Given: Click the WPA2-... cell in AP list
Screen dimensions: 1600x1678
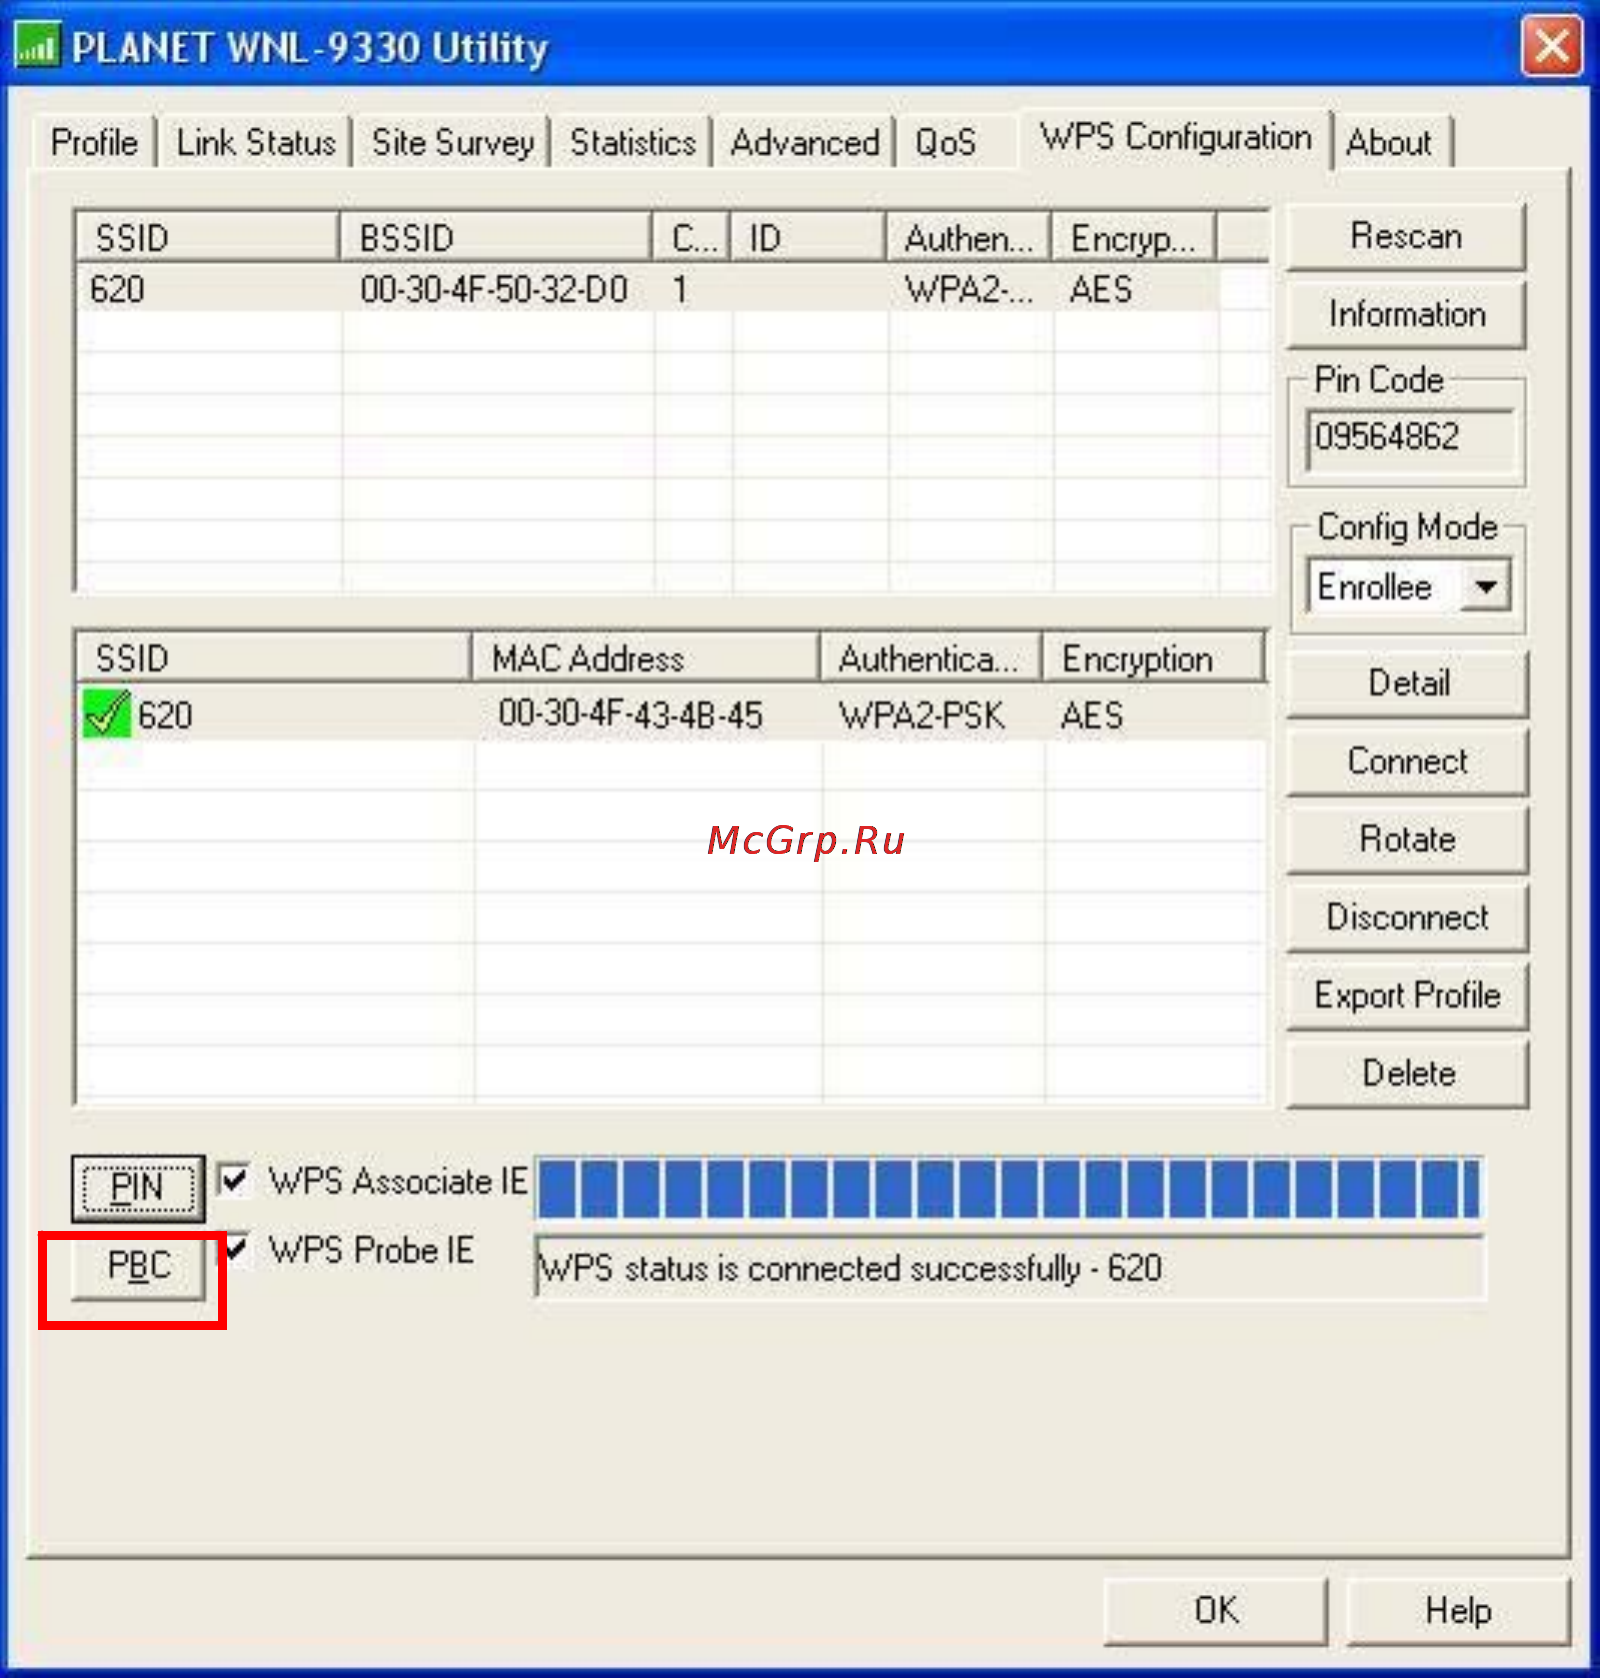Looking at the screenshot, I should [969, 290].
